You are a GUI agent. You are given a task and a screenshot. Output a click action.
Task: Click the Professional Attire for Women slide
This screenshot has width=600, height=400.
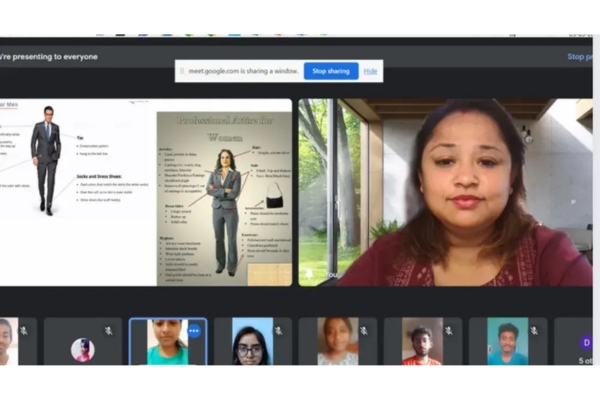pos(224,192)
